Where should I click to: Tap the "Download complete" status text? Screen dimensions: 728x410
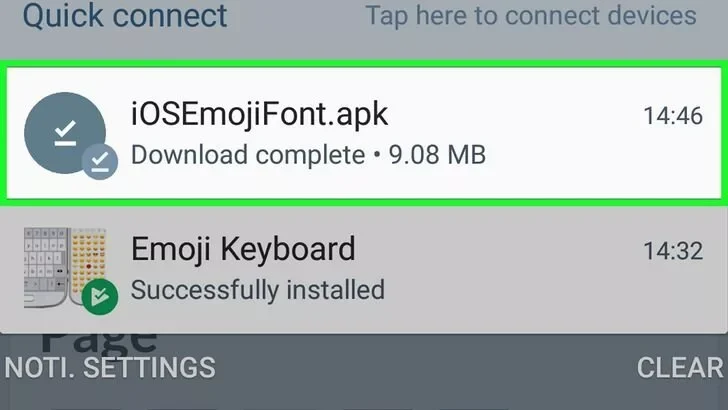tap(248, 155)
